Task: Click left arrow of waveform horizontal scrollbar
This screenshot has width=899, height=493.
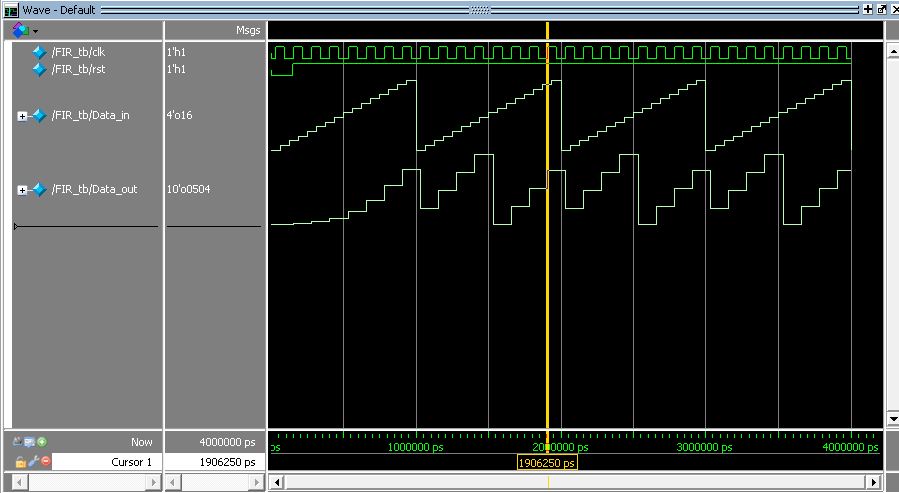Action: pyautogui.click(x=277, y=482)
